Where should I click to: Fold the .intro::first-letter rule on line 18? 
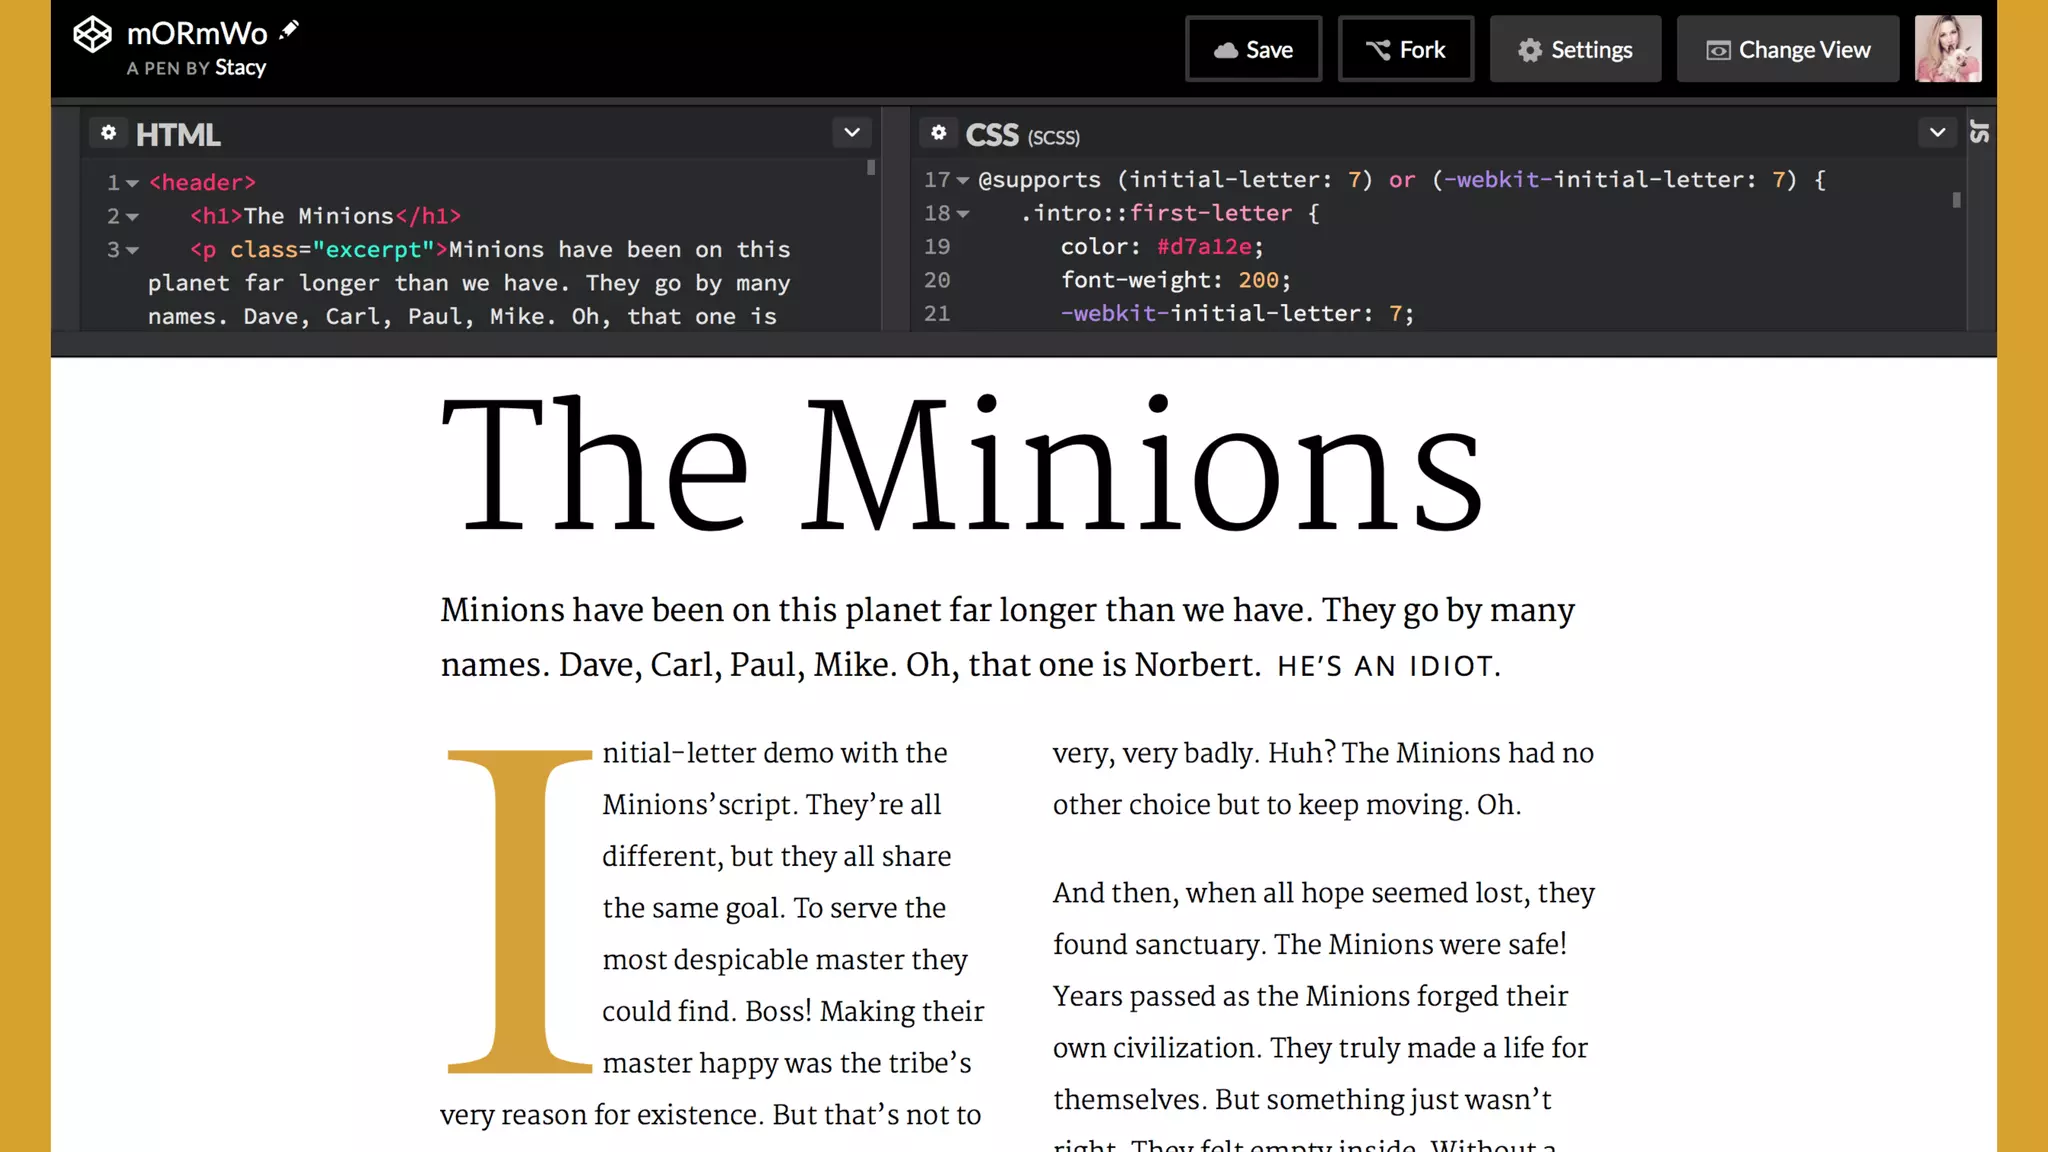963,214
